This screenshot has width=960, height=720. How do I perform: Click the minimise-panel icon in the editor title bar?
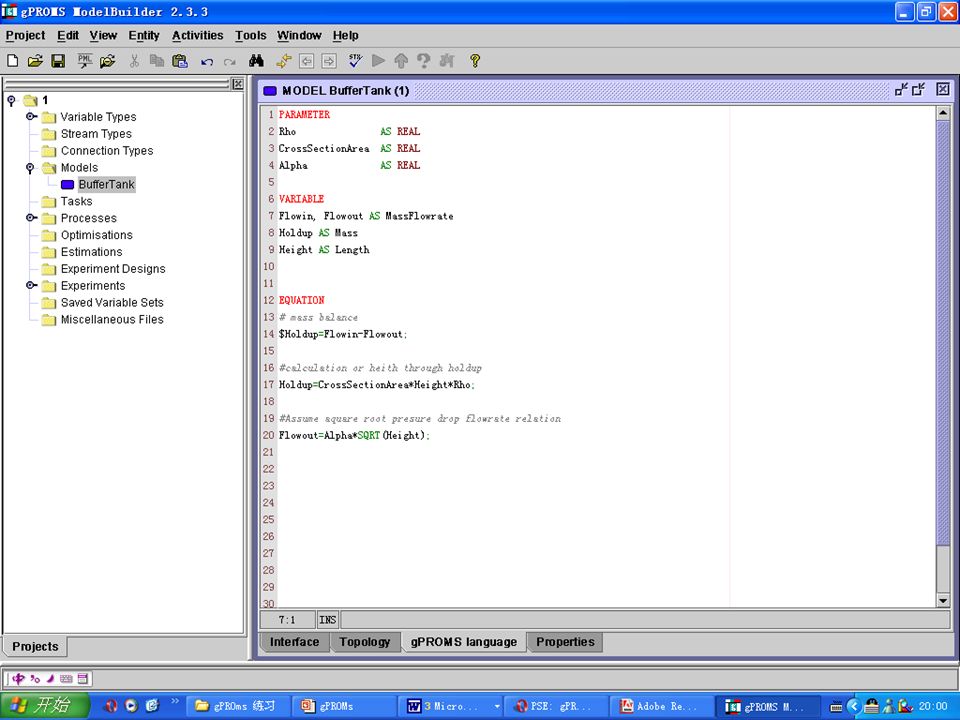(x=901, y=90)
